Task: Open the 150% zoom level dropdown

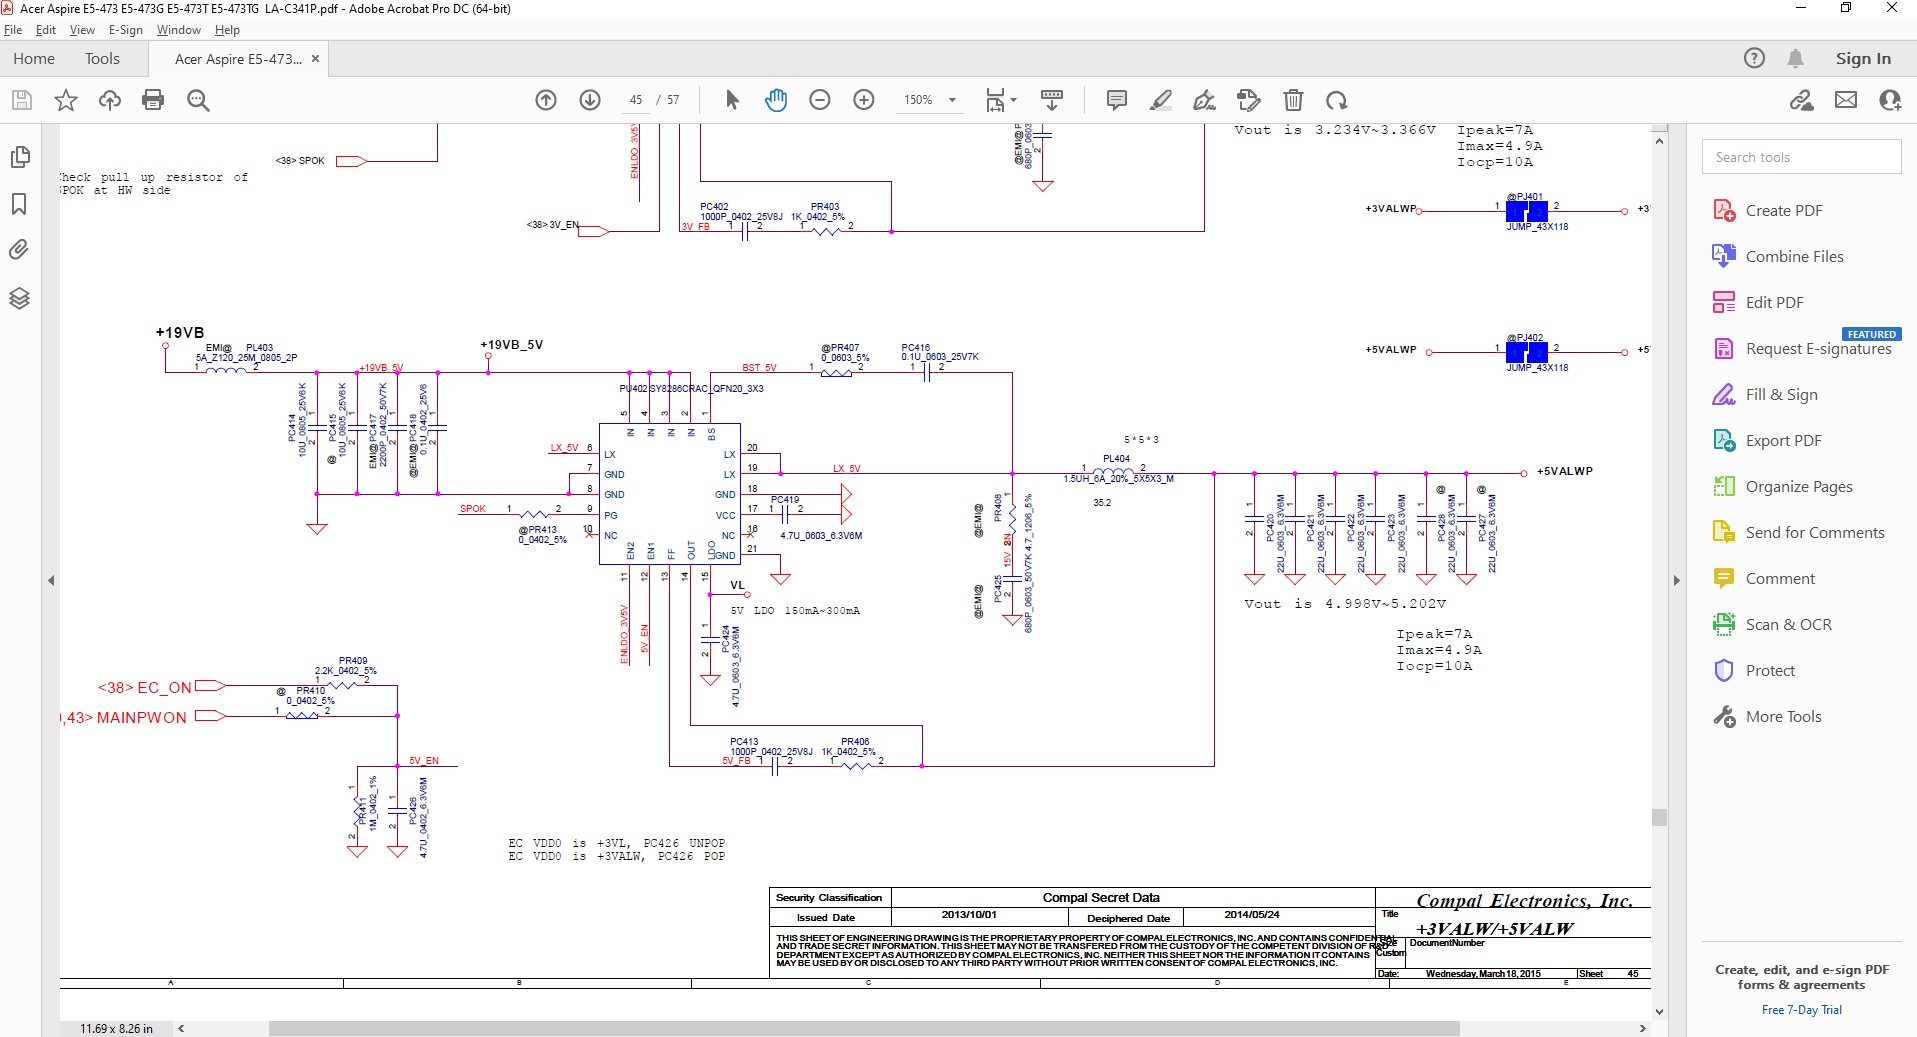Action: coord(952,100)
